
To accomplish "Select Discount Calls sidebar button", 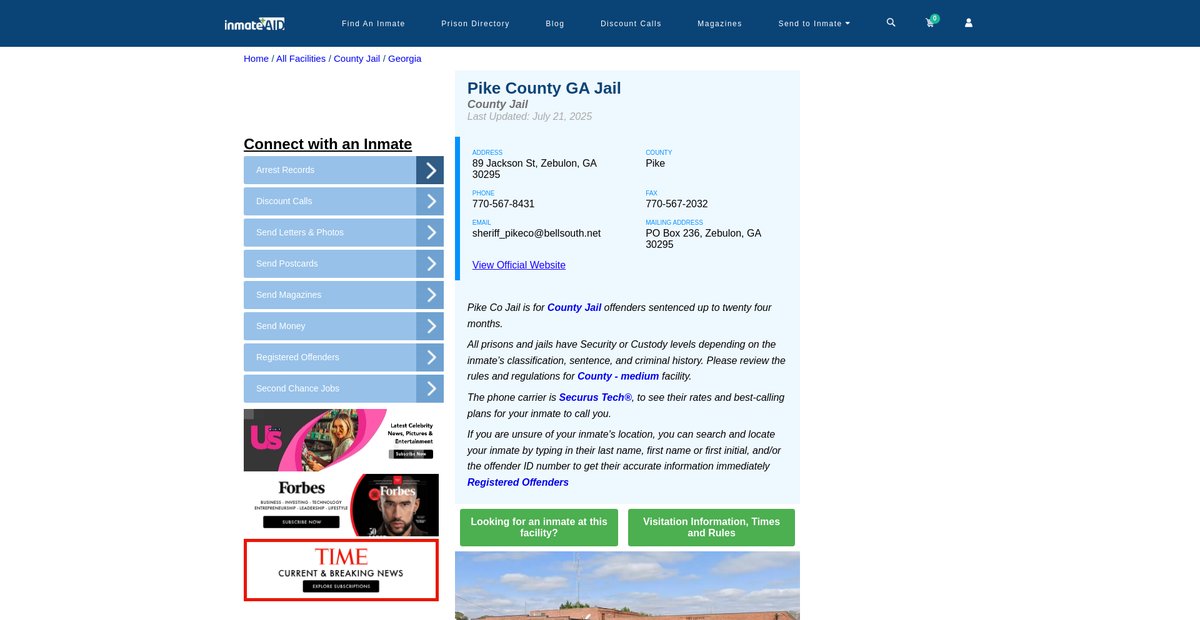I will coord(330,201).
